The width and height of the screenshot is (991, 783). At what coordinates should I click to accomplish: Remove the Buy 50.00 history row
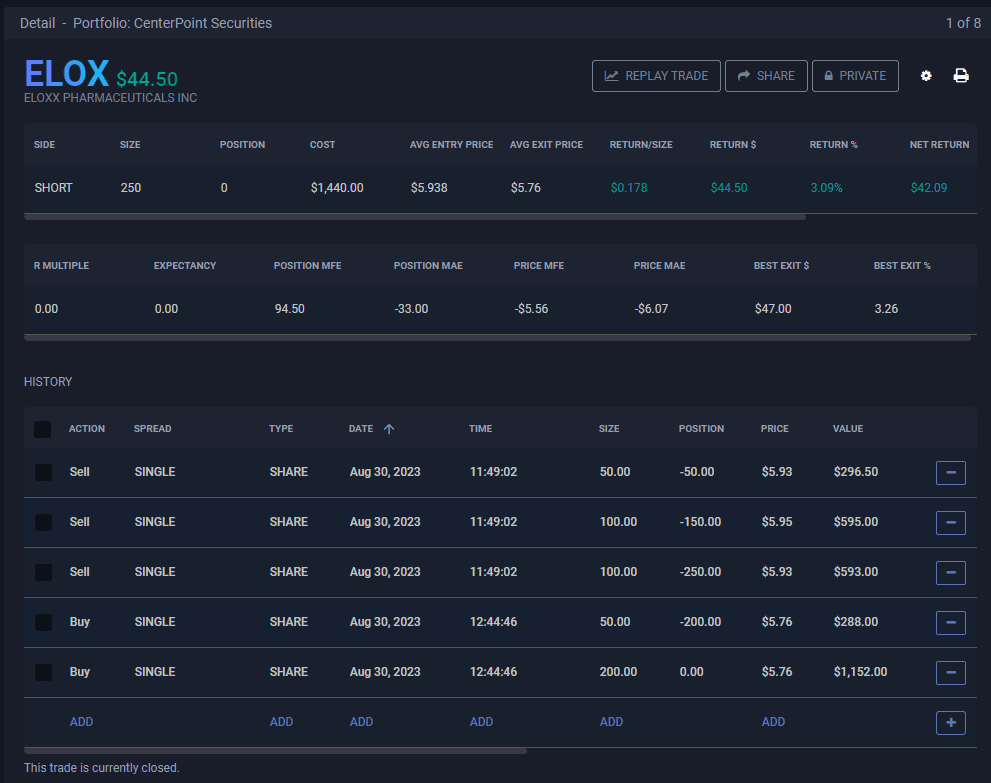click(x=950, y=622)
